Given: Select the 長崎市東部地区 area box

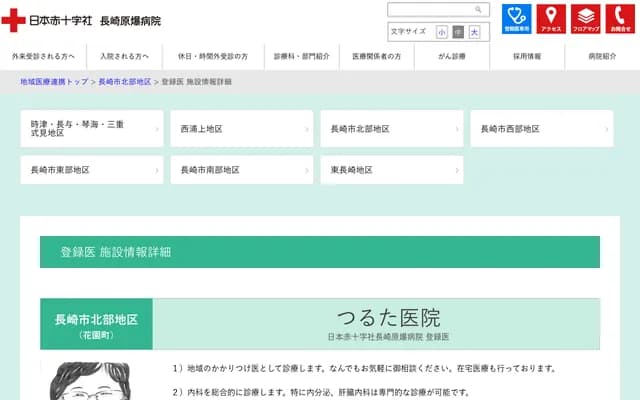Looking at the screenshot, I should [x=91, y=170].
